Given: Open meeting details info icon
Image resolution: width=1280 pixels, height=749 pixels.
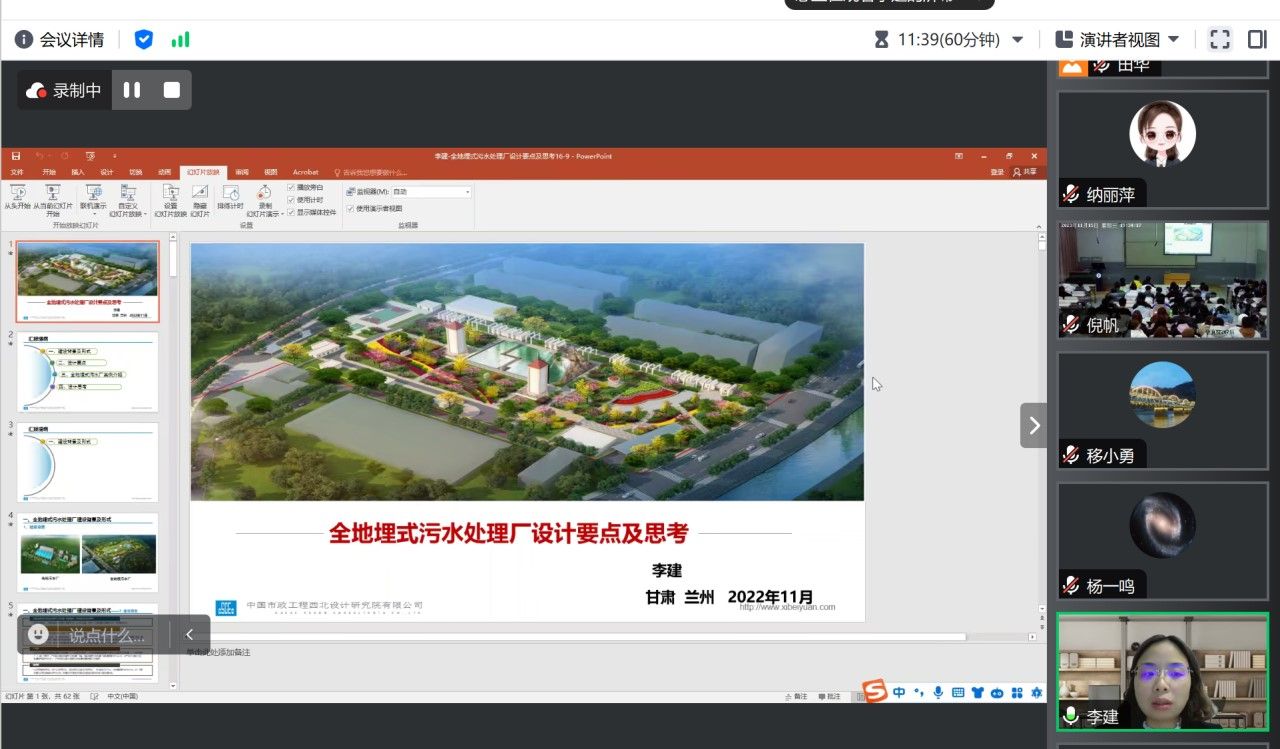Looking at the screenshot, I should (24, 39).
